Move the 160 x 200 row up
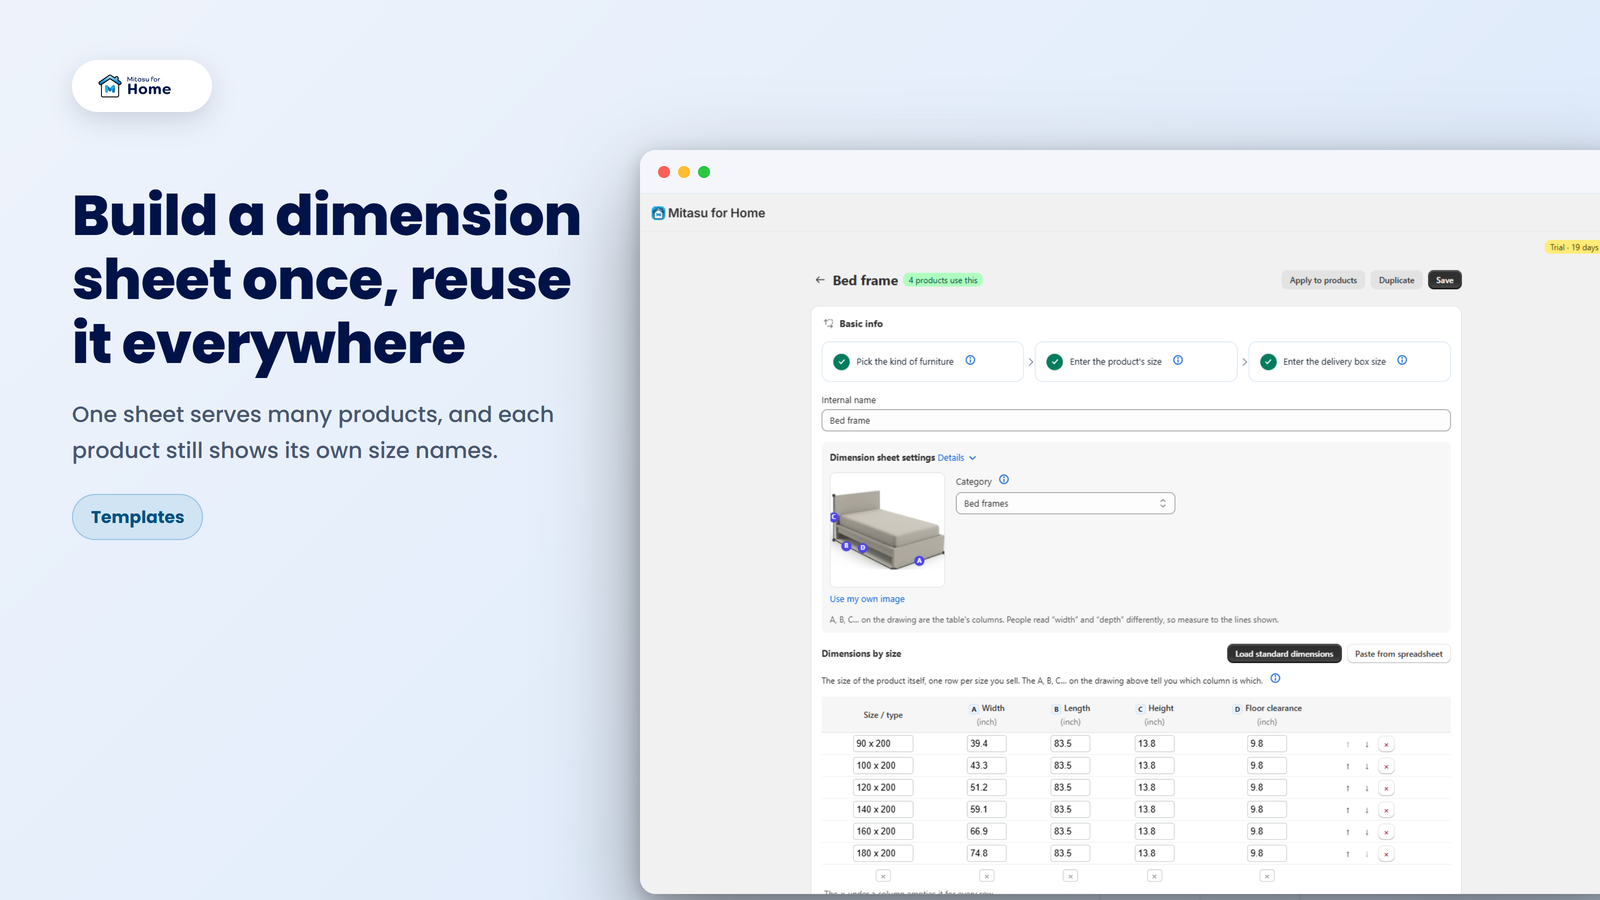The height and width of the screenshot is (900, 1600). [x=1348, y=832]
